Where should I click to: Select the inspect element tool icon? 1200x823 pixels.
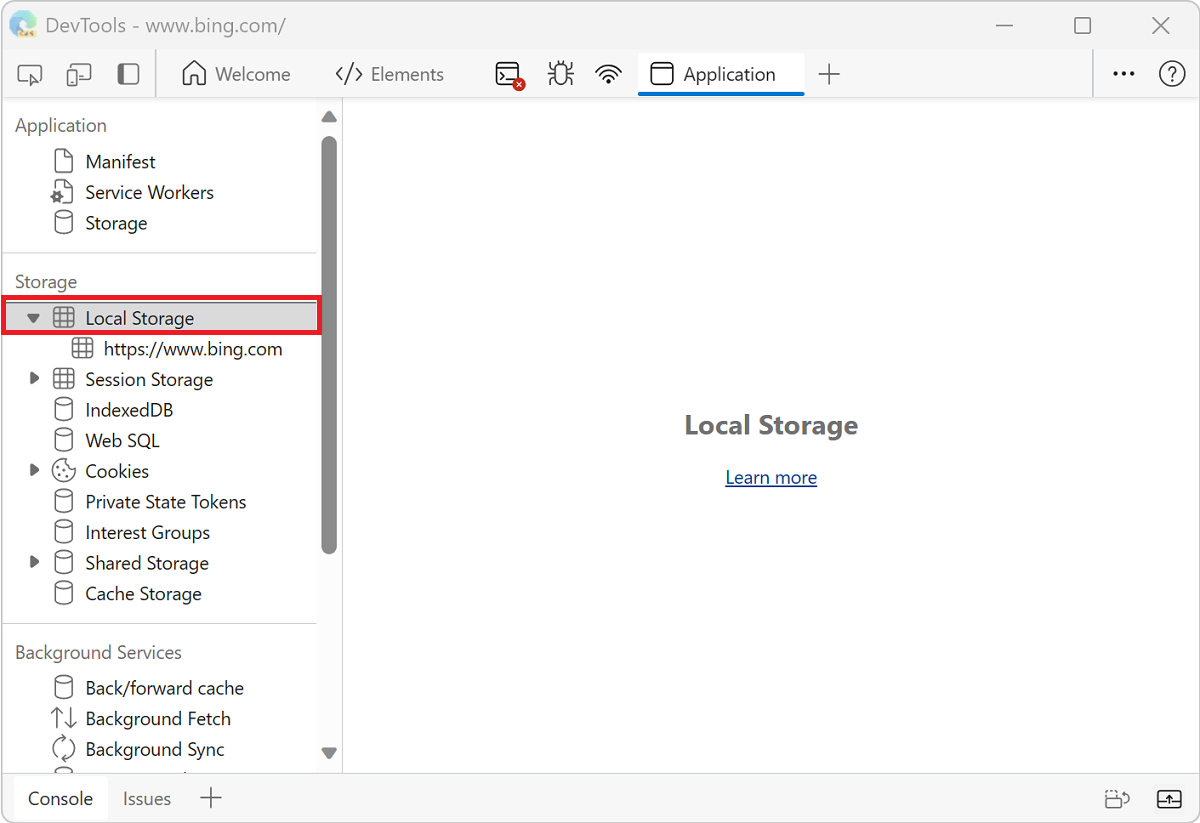[x=29, y=74]
